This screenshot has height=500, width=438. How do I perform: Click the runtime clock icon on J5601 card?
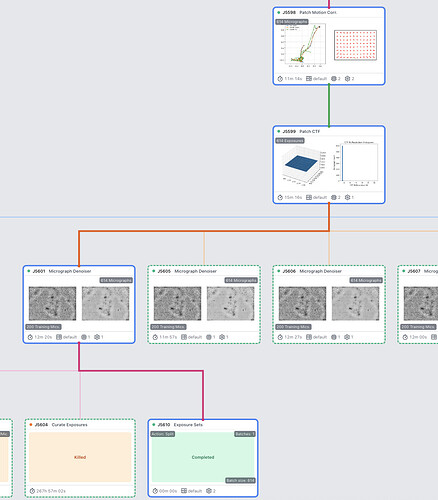(x=30, y=337)
